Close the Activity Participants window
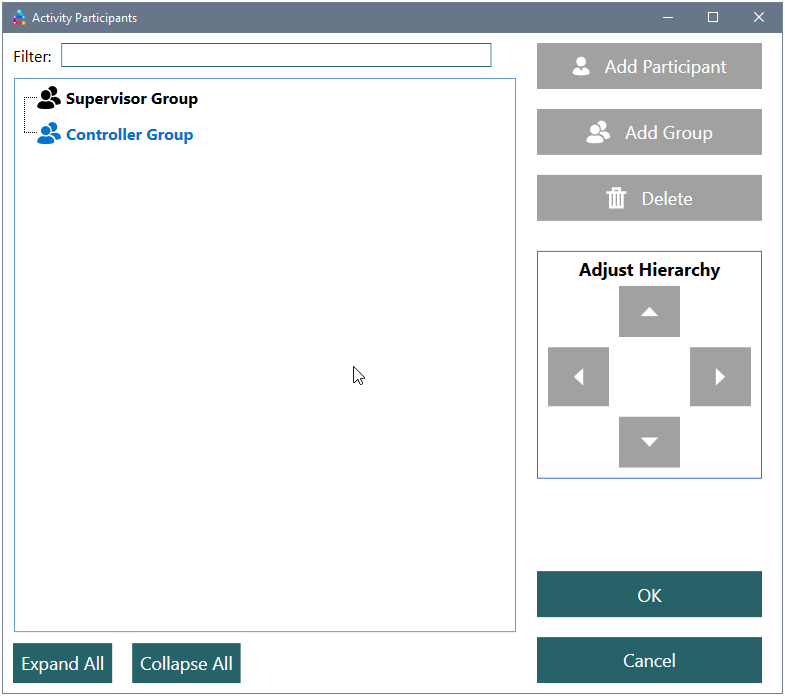 pyautogui.click(x=759, y=17)
